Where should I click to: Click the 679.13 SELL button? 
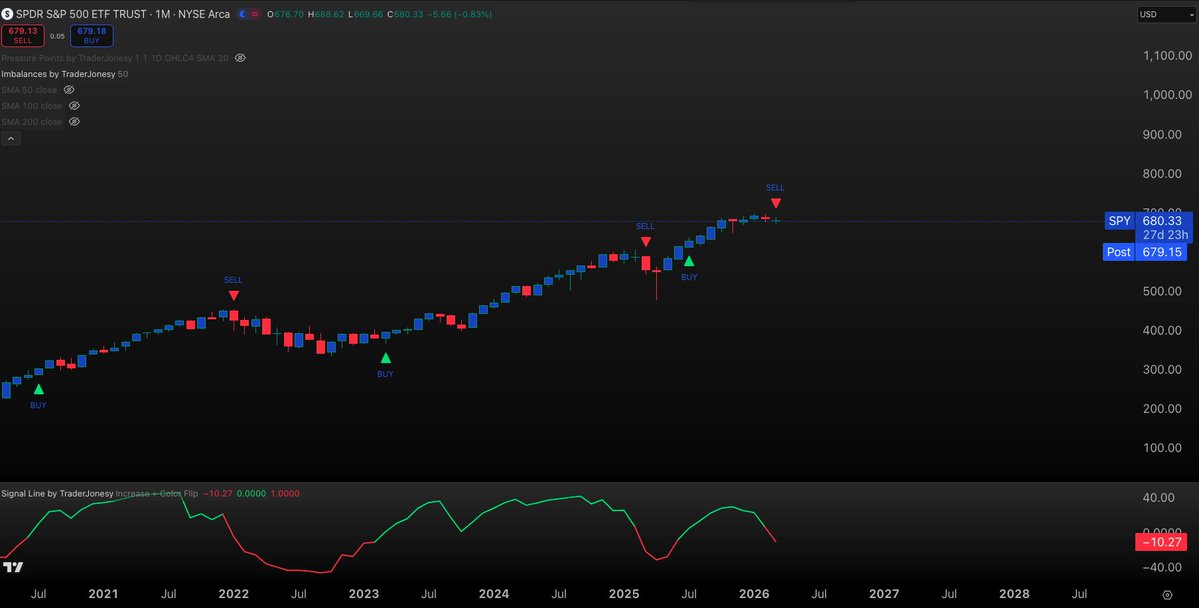23,36
